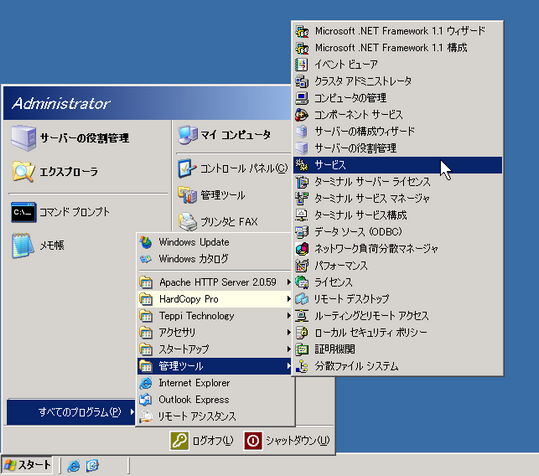
Task: Open サーバーの構成ウィザード menu entry
Action: coord(397,132)
